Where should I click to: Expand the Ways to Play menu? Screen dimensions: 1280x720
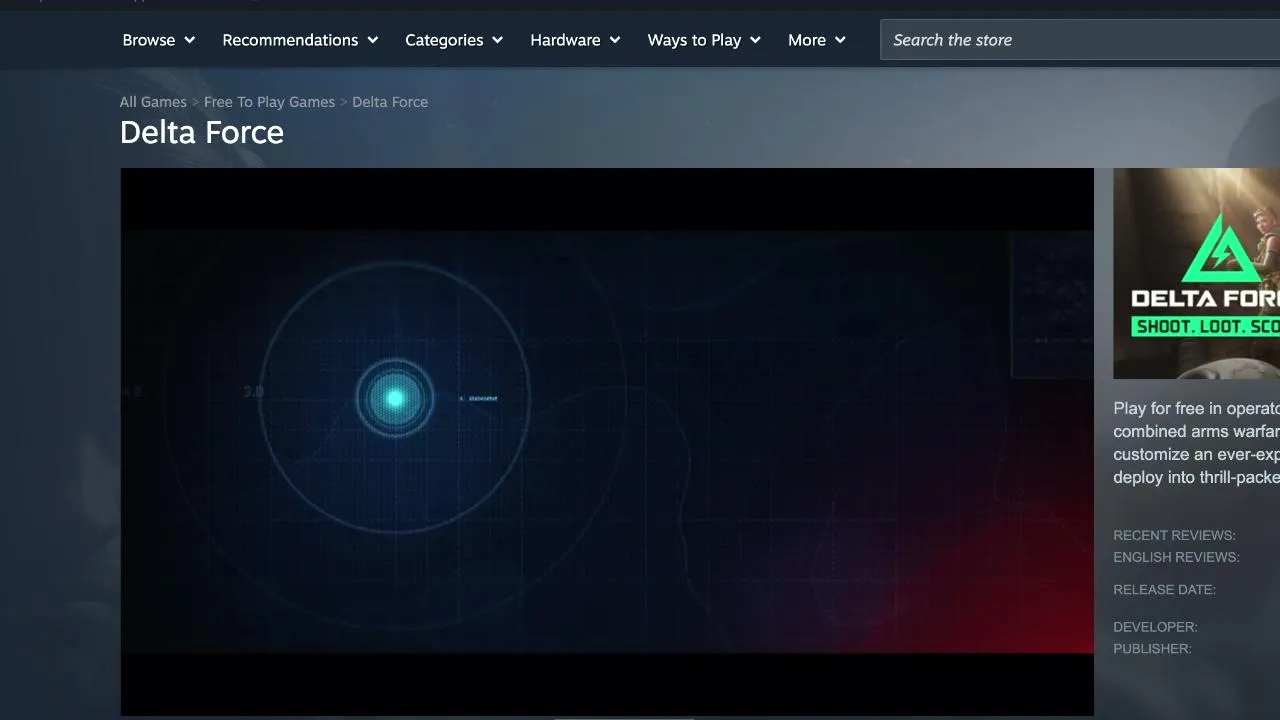704,40
